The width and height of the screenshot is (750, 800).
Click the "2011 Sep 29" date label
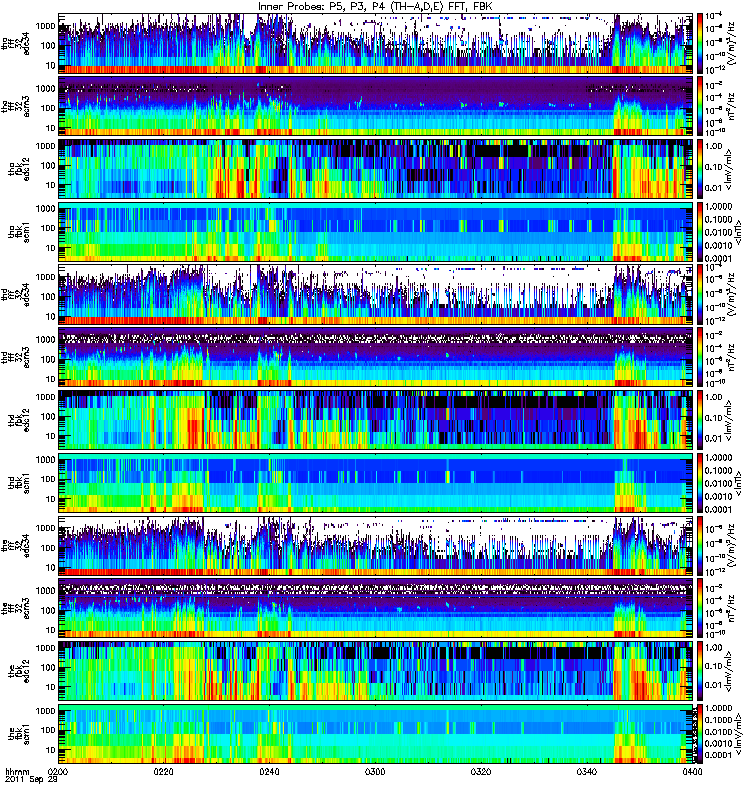(31, 780)
